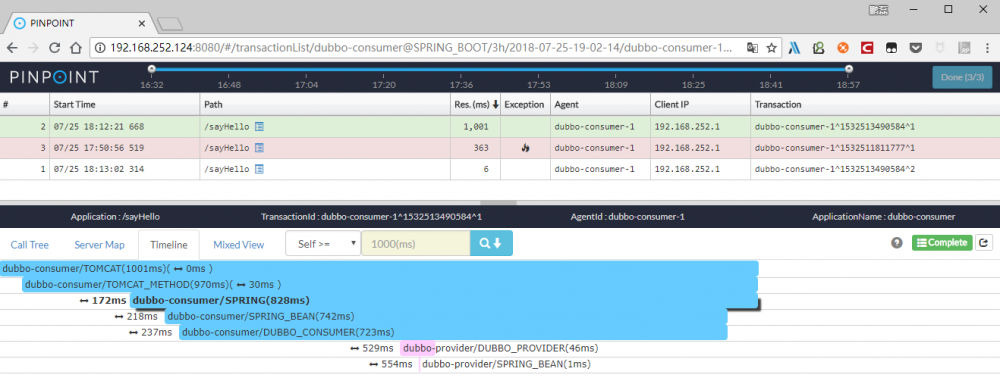Click the right handle of the time slider
Viewport: 1000px width, 381px height.
click(x=848, y=68)
